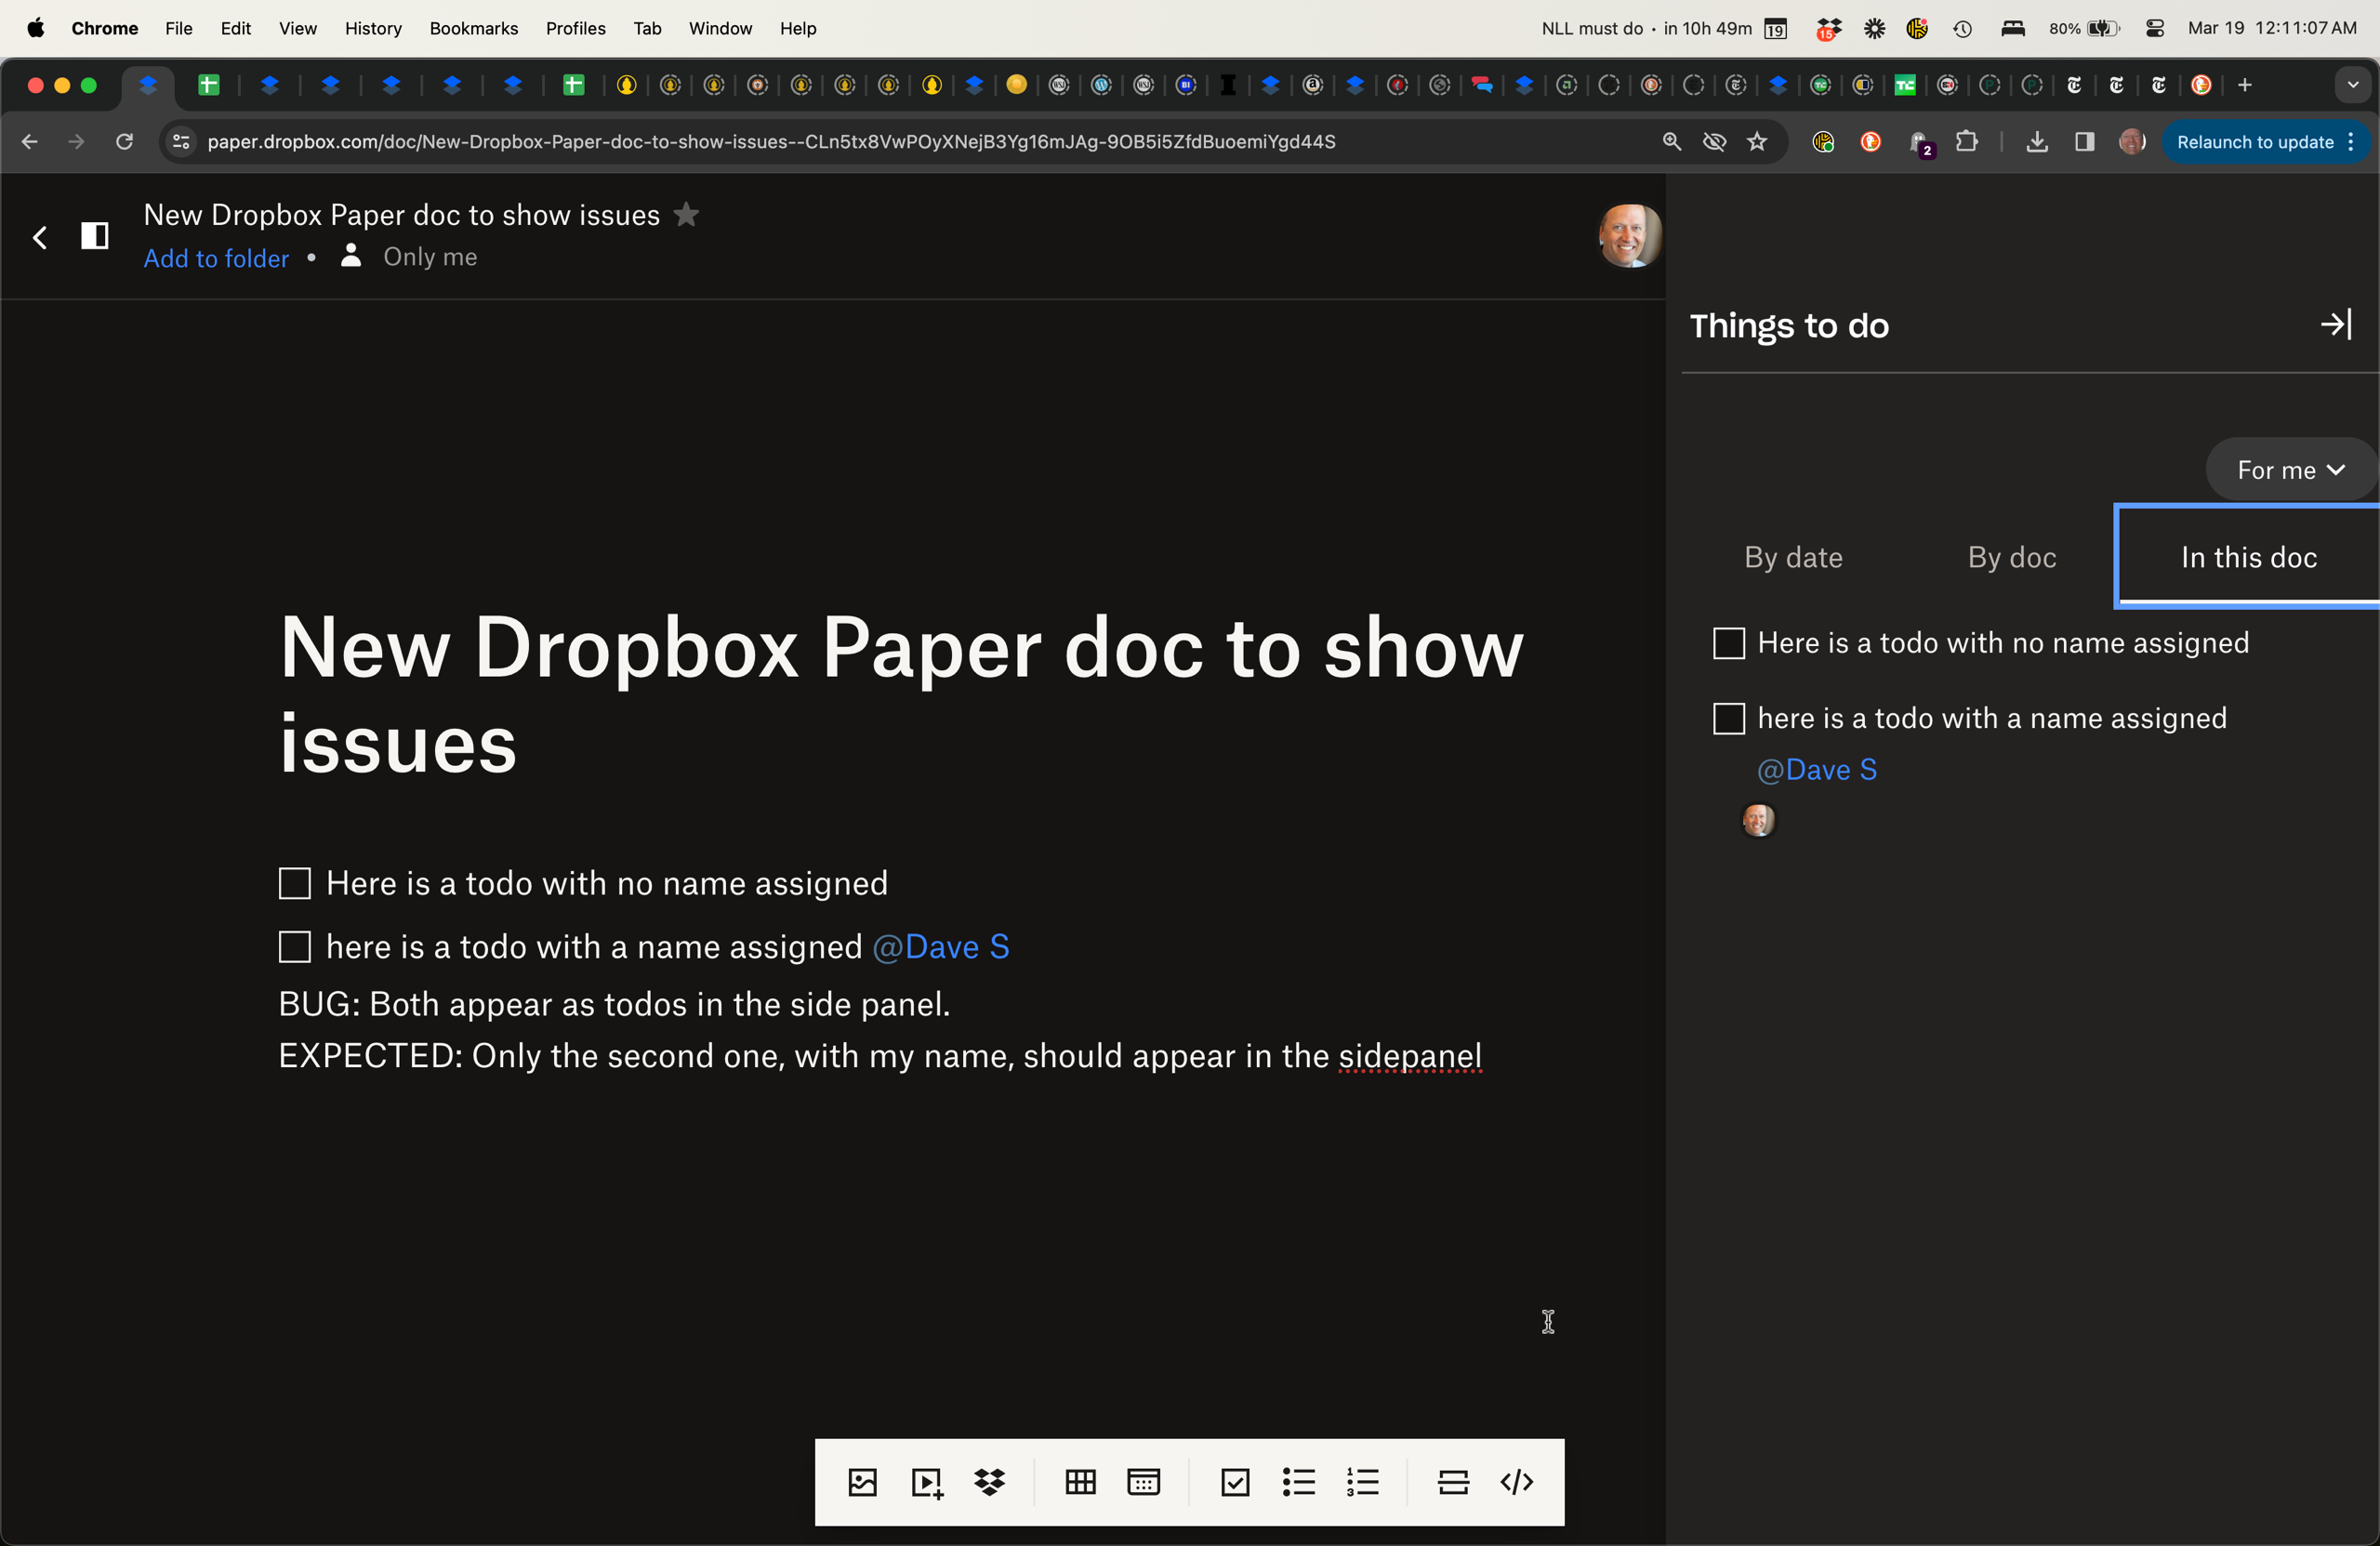This screenshot has width=2380, height=1546.
Task: Insert a divider line
Action: point(1452,1482)
